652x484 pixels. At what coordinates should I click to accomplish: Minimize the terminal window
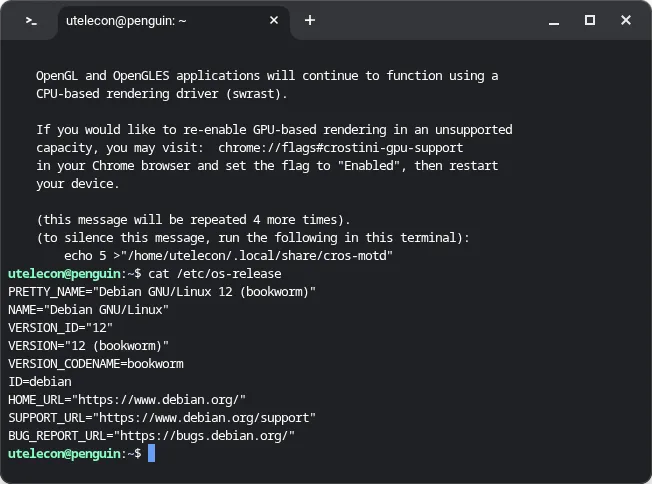click(553, 20)
